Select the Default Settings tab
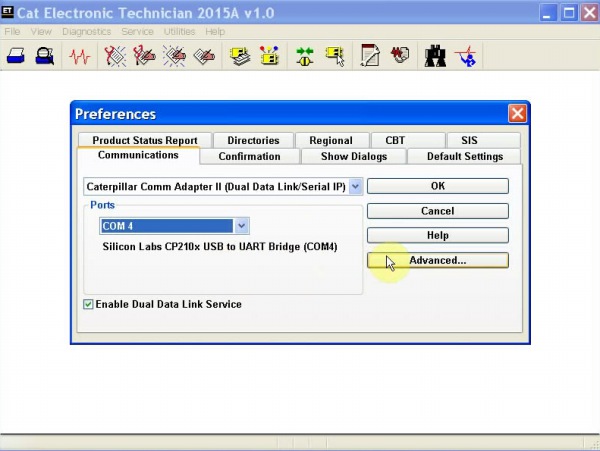600x451 pixels. click(x=465, y=156)
